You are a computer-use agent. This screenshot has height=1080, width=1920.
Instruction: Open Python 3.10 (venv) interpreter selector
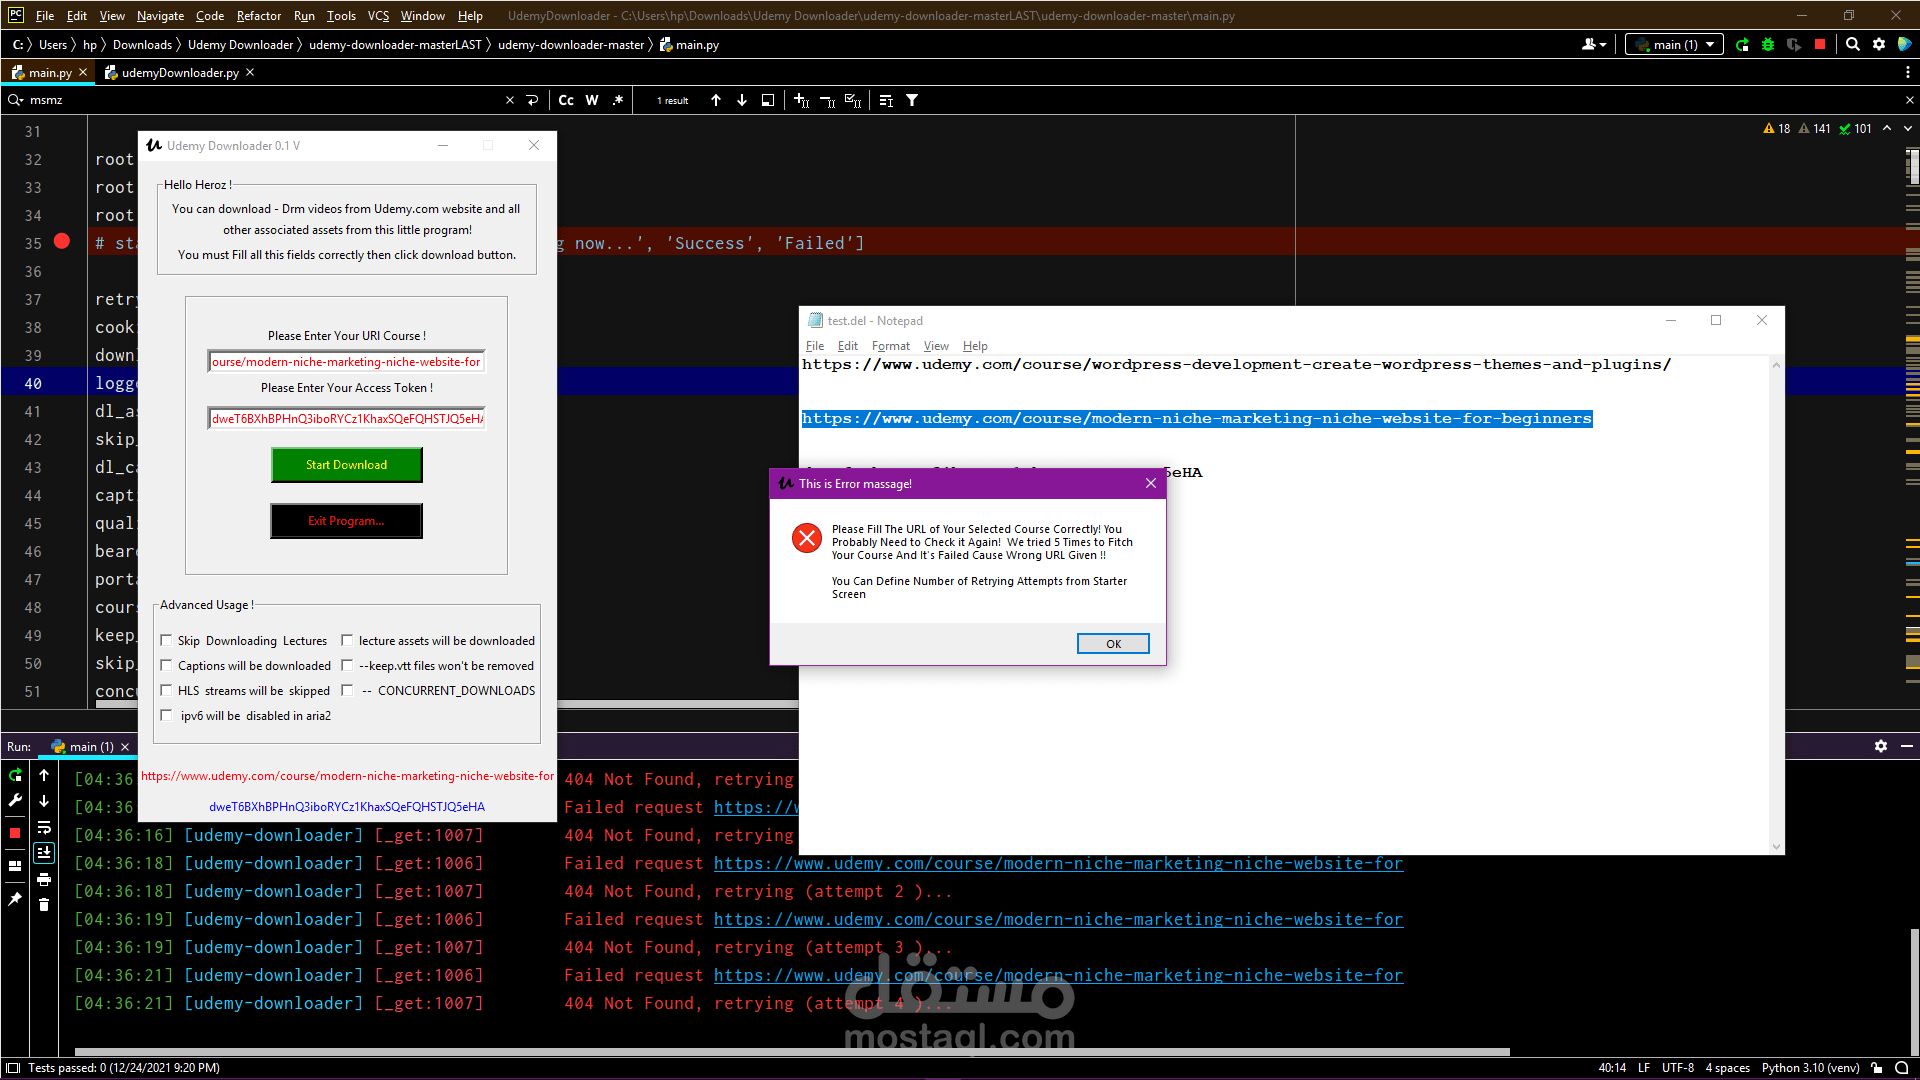1810,1068
